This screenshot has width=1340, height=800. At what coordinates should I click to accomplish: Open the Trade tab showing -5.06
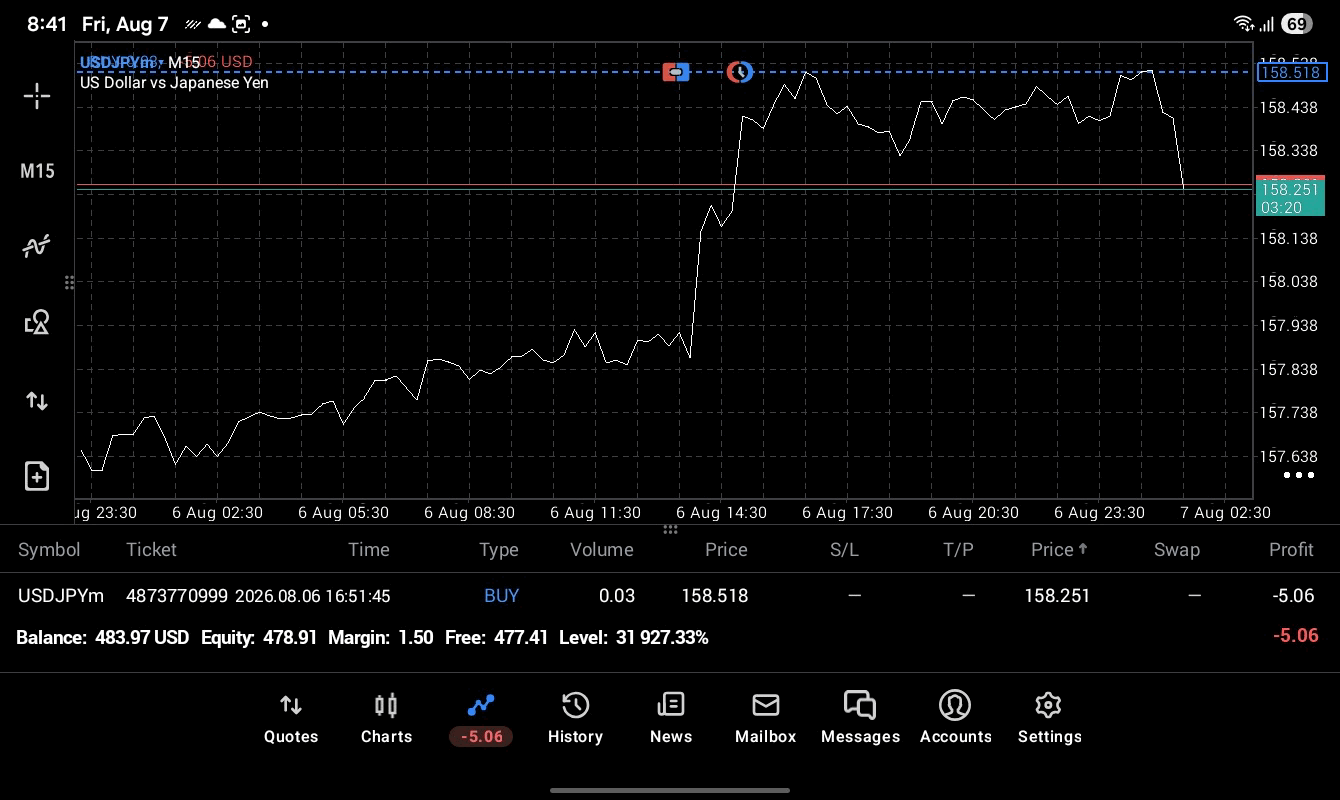(x=481, y=719)
